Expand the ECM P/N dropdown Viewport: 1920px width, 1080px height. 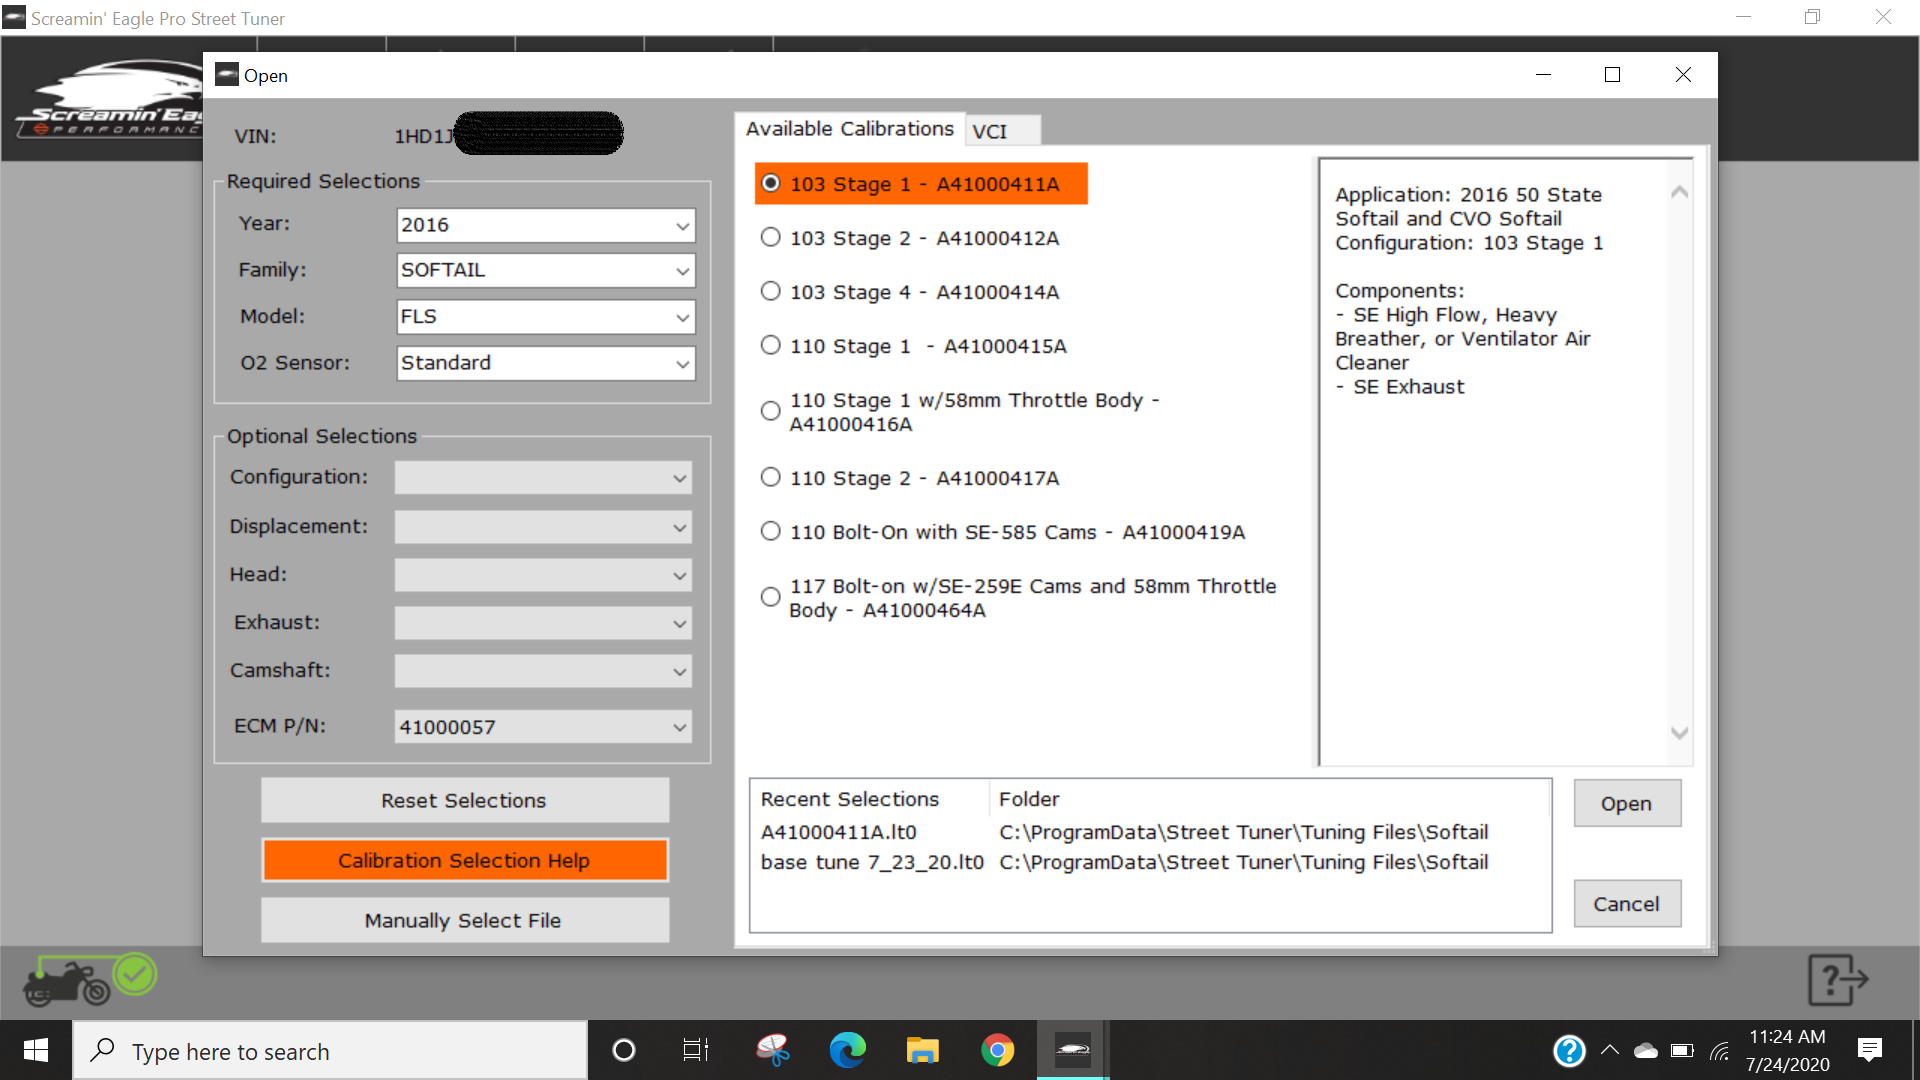click(543, 727)
